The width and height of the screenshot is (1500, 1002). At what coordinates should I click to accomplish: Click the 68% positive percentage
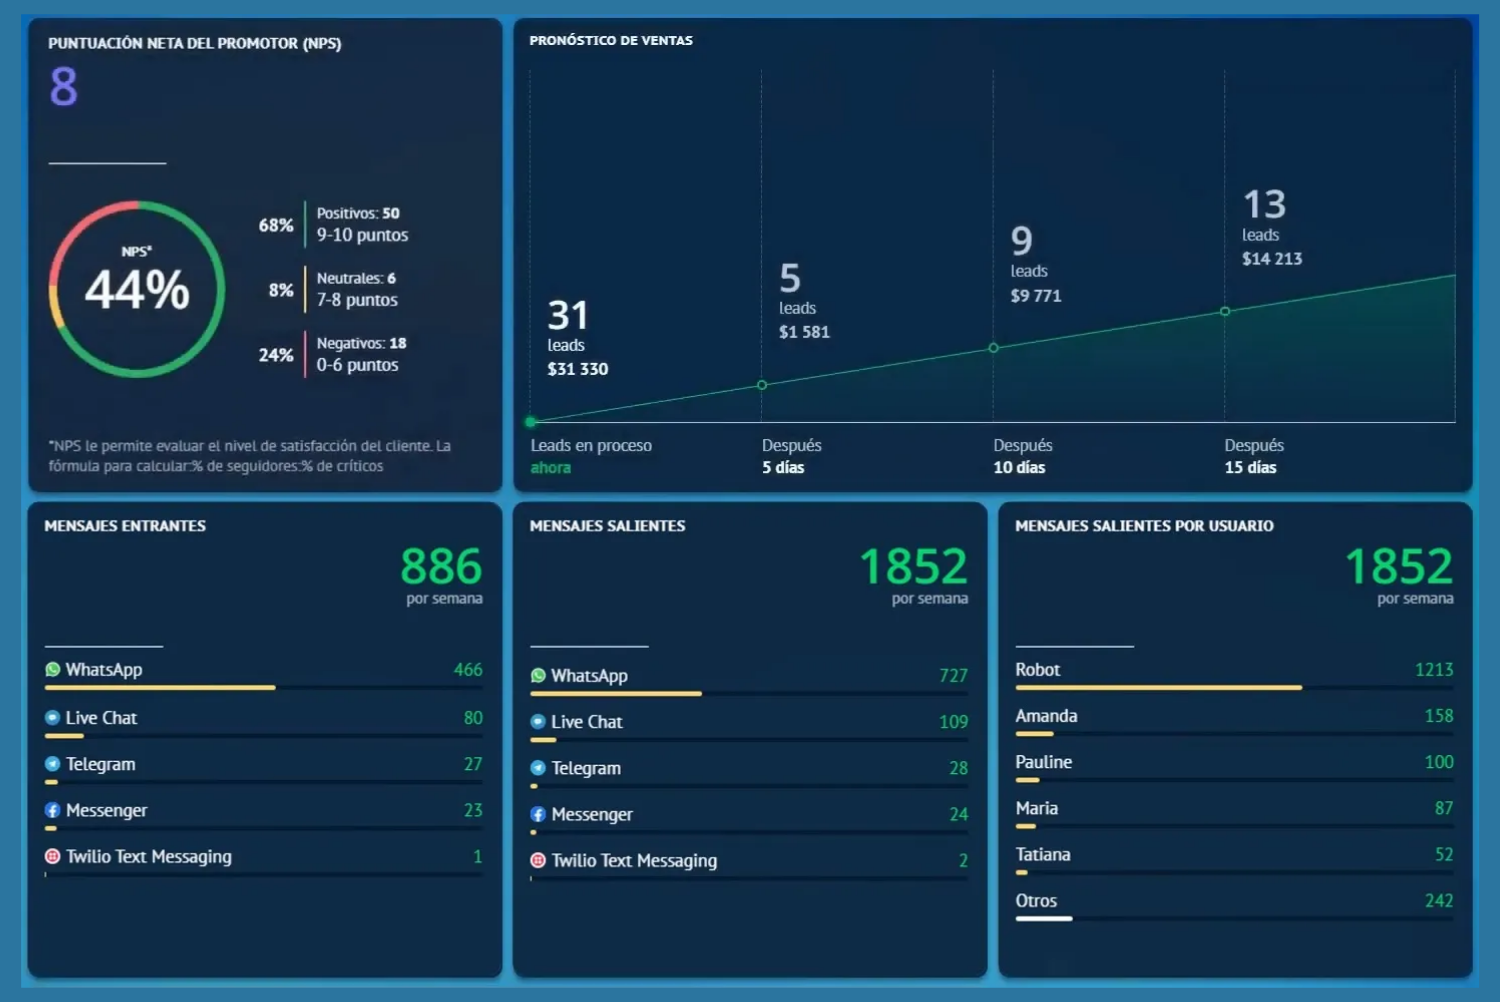click(276, 225)
